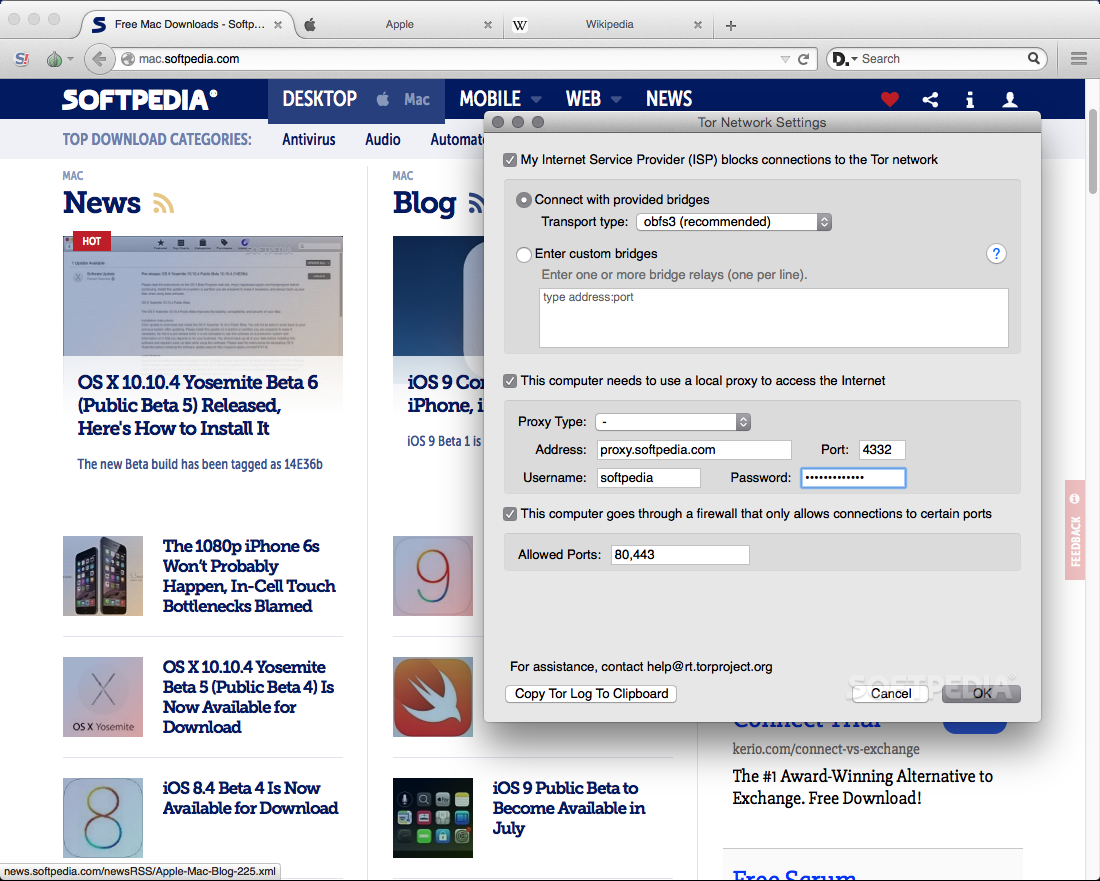Screen dimensions: 1100x881
Task: Click the proxy Port field
Action: point(883,450)
